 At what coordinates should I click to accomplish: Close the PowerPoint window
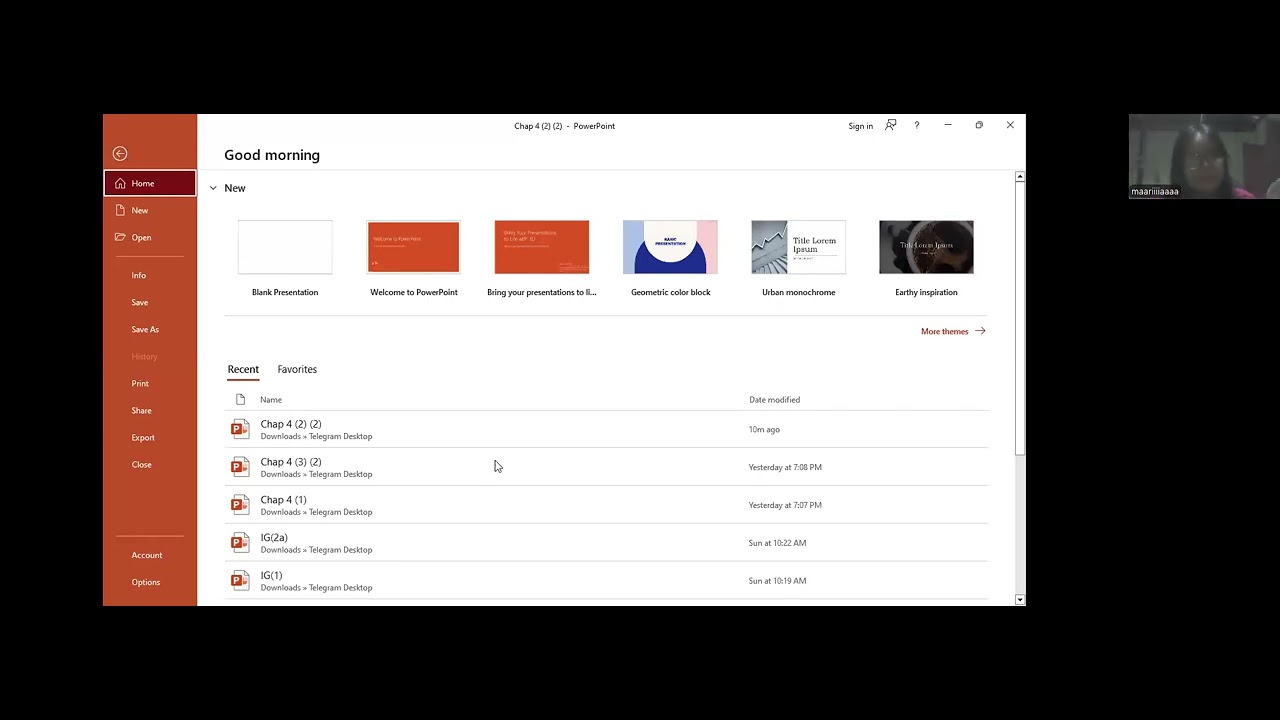[1010, 125]
